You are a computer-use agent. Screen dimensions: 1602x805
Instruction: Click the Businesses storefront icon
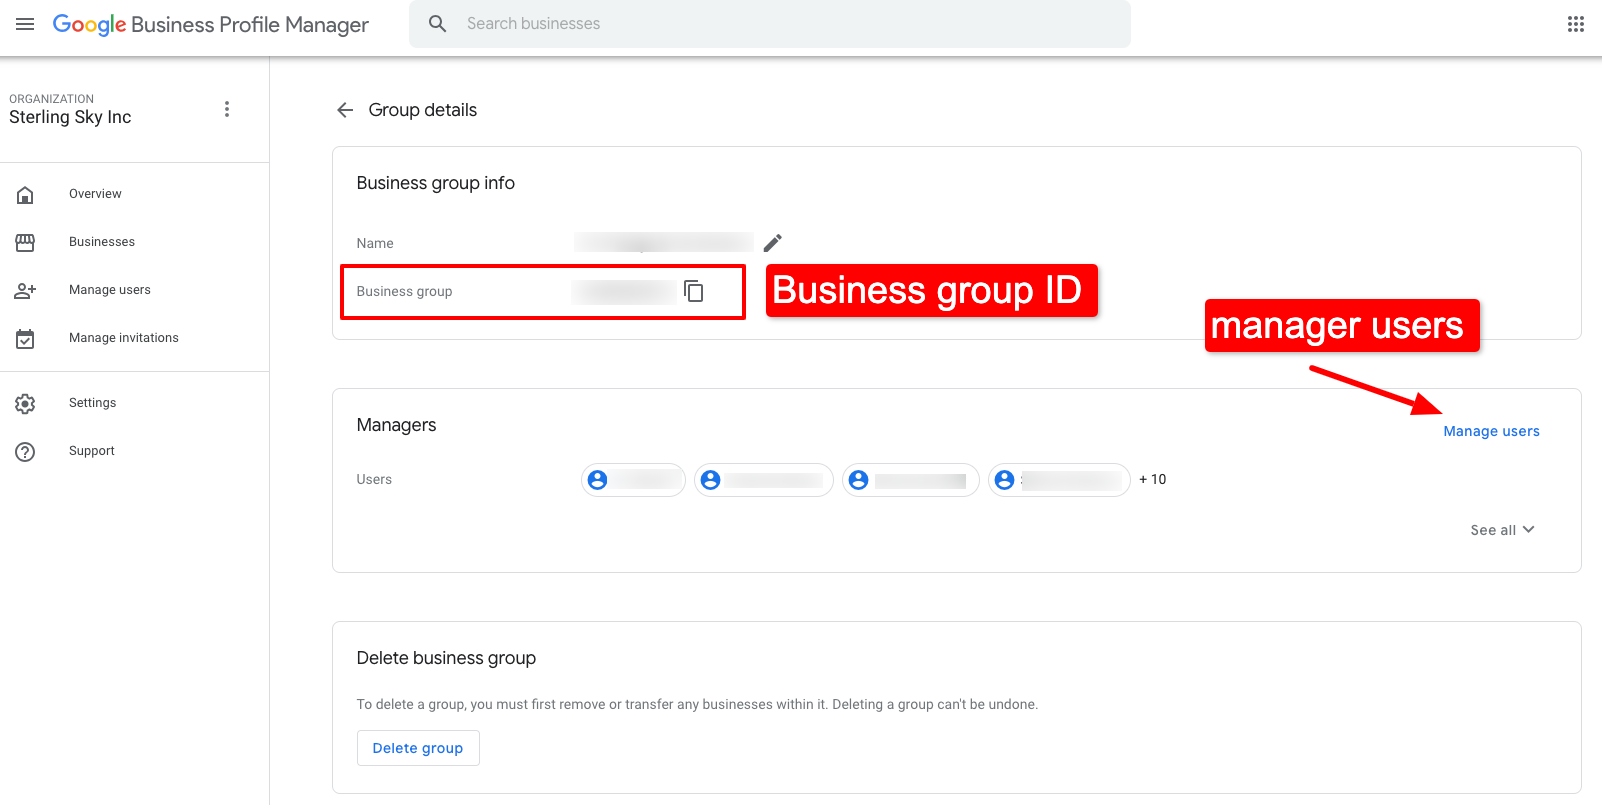25,242
